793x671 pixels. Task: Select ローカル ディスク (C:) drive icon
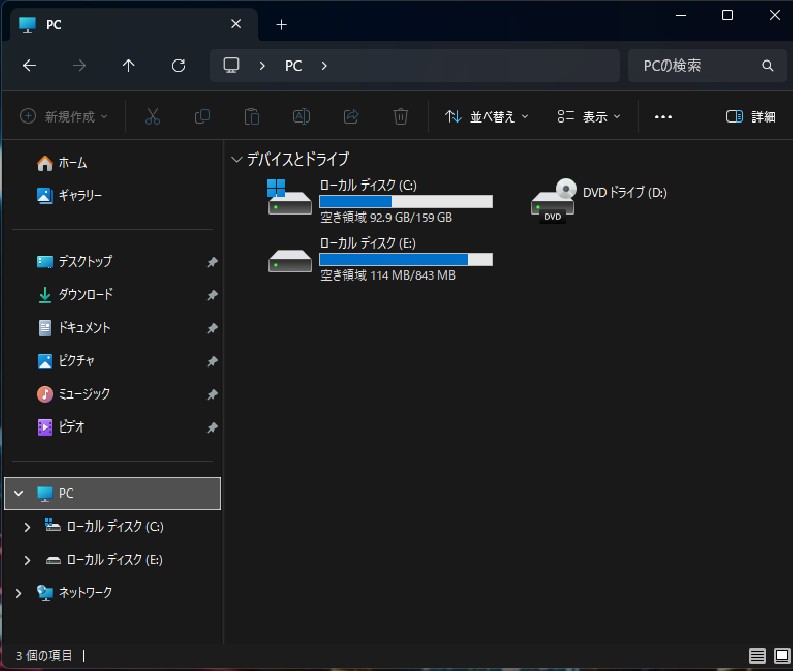click(x=289, y=197)
